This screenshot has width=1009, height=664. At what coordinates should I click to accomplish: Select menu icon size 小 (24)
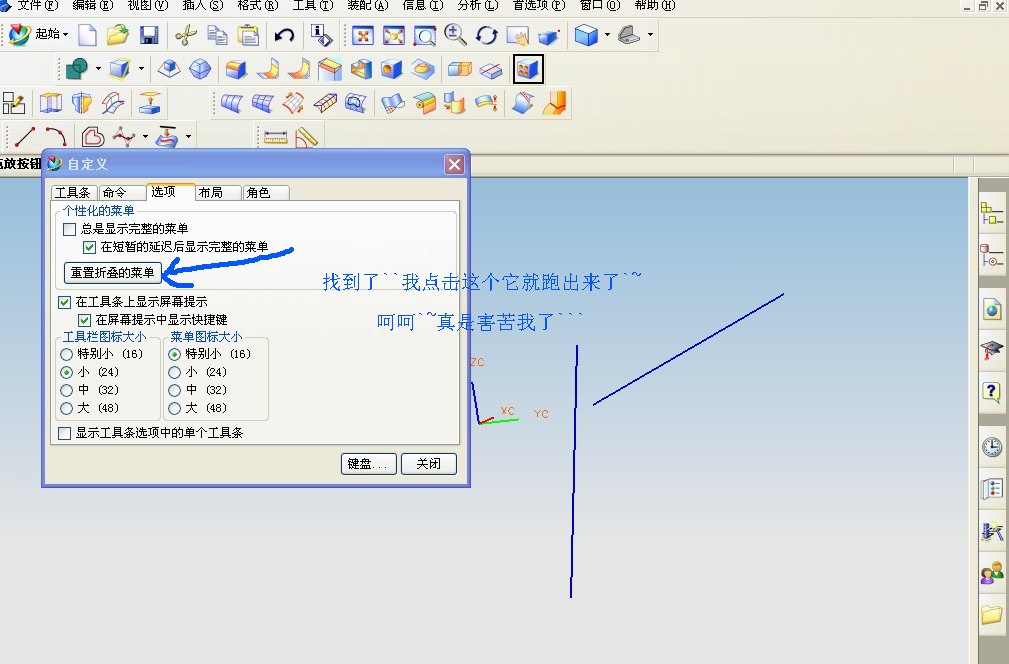[x=174, y=372]
